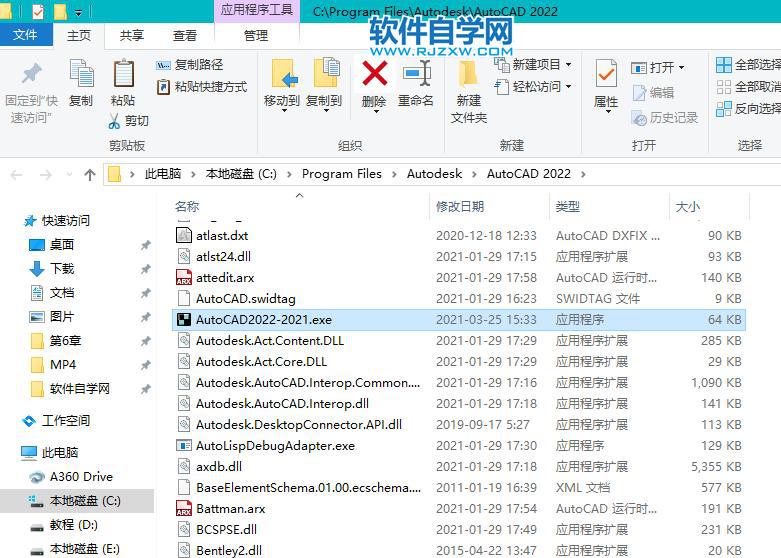Select the axdb.dll file
This screenshot has height=558, width=781.
(x=219, y=467)
